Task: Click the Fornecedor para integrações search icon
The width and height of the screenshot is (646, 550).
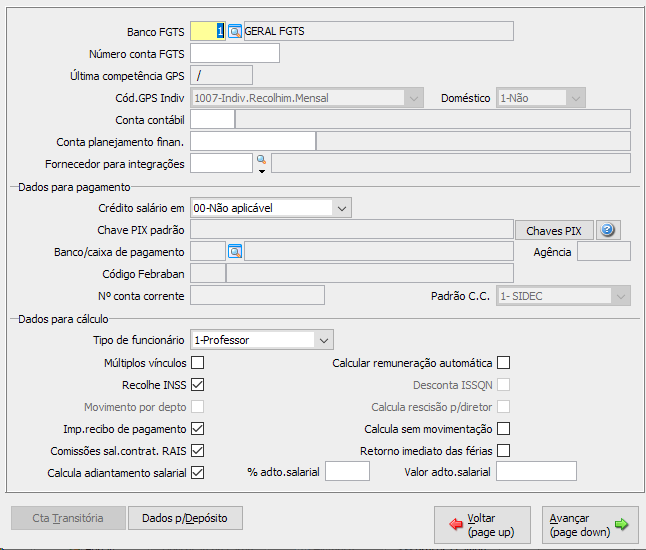Action: pyautogui.click(x=261, y=160)
